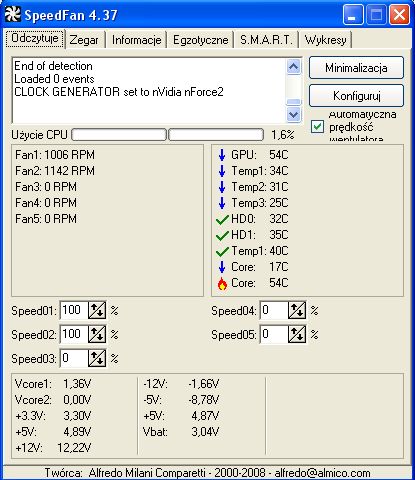Open the Informacje tab

(x=137, y=40)
